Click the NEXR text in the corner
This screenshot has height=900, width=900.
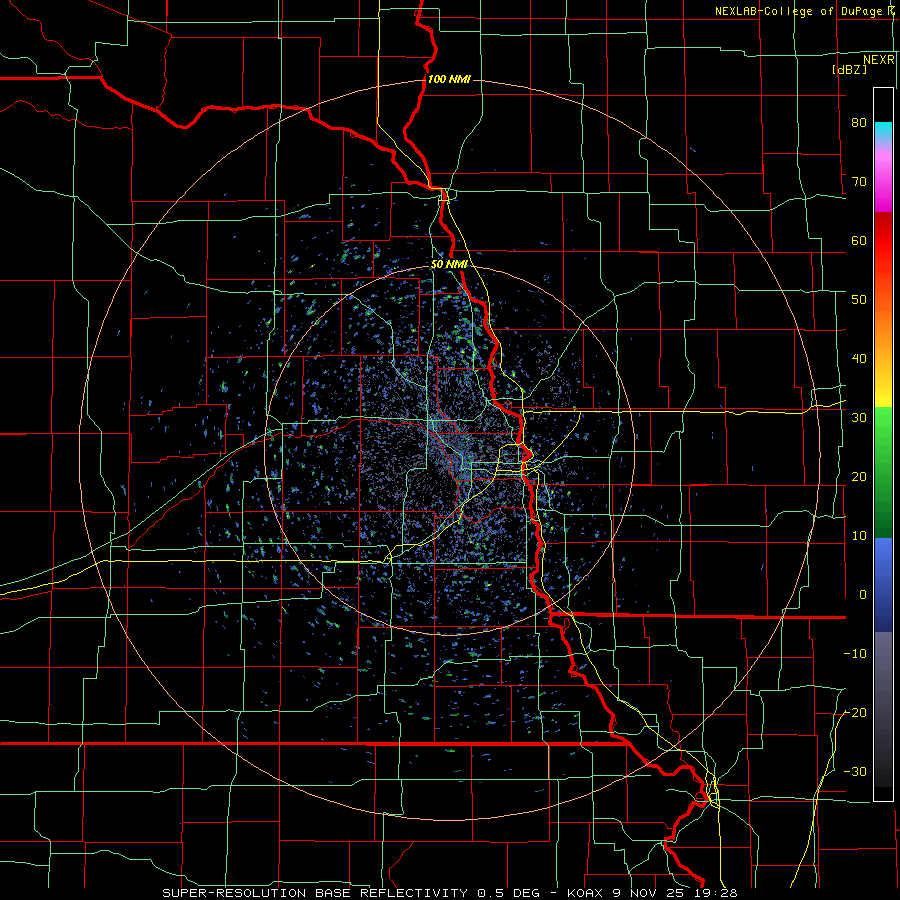click(x=879, y=60)
